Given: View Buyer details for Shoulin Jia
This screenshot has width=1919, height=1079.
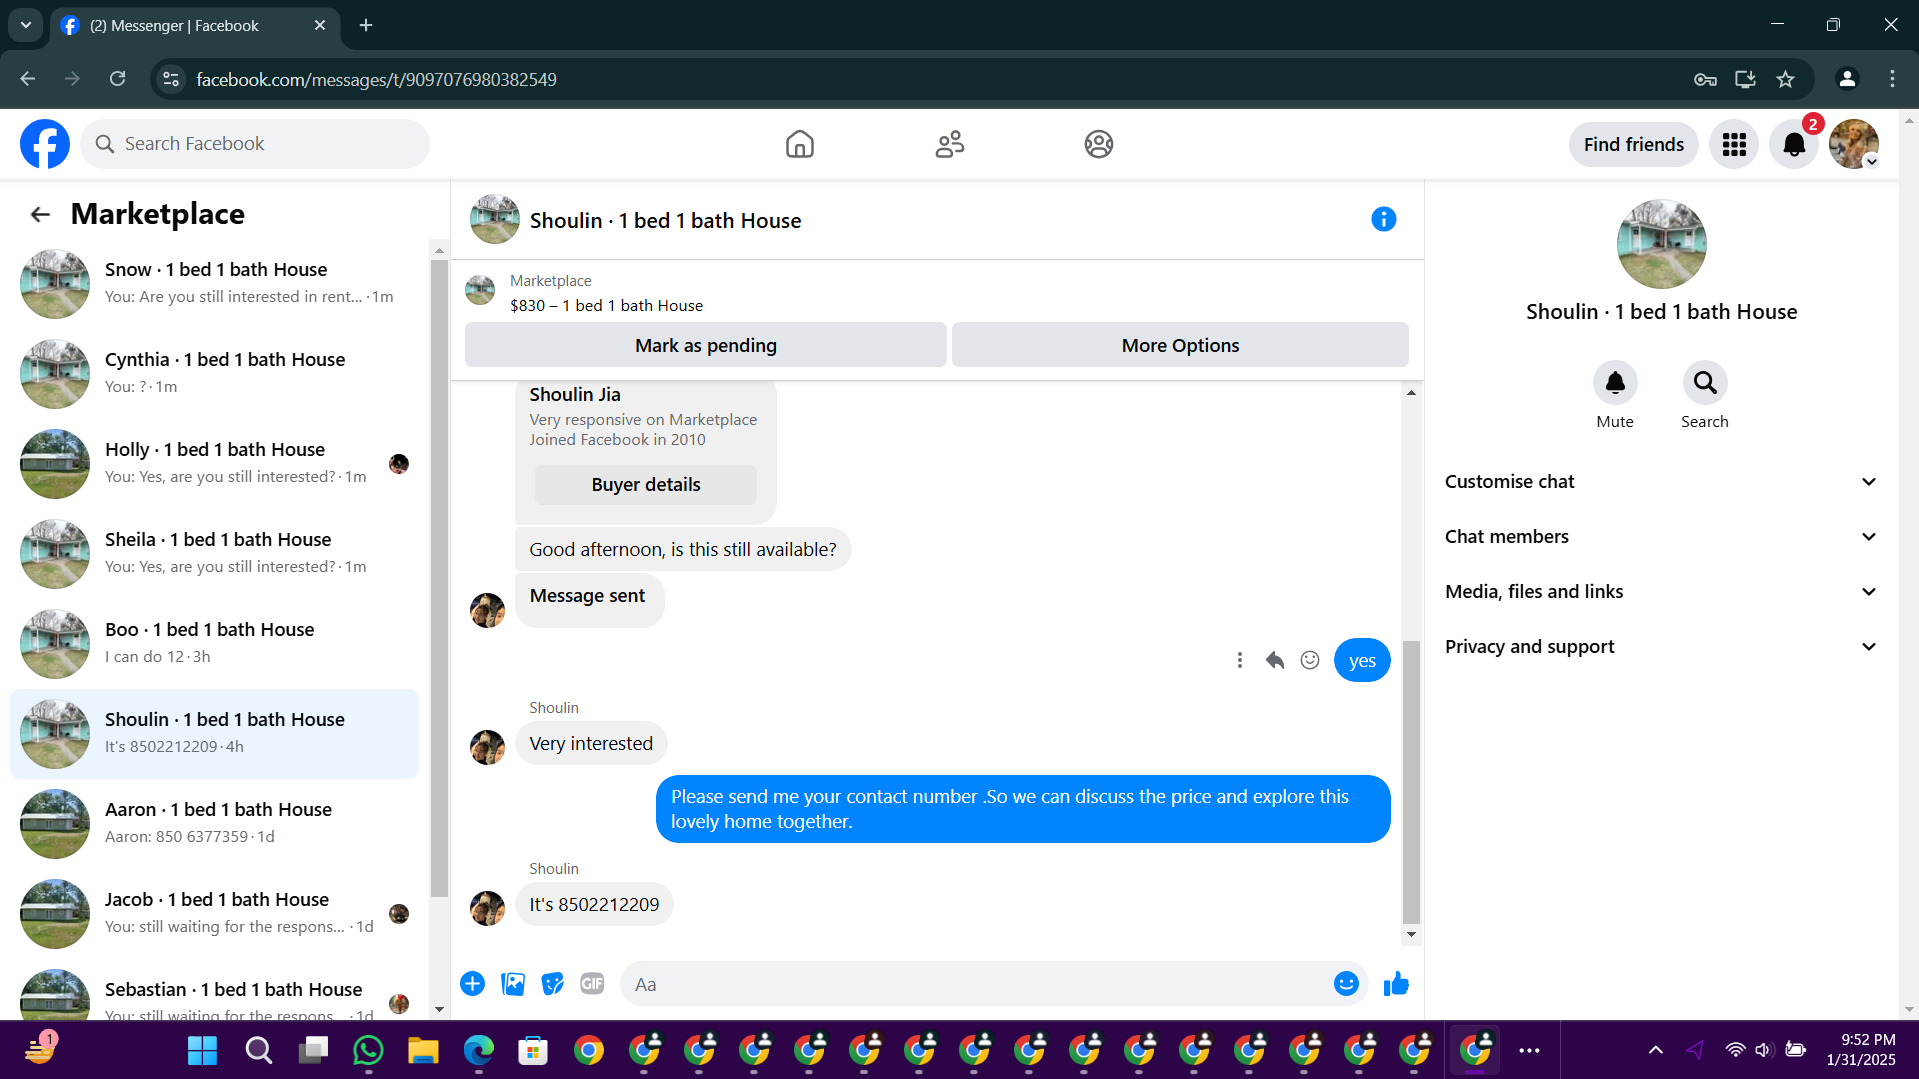Looking at the screenshot, I should (646, 485).
